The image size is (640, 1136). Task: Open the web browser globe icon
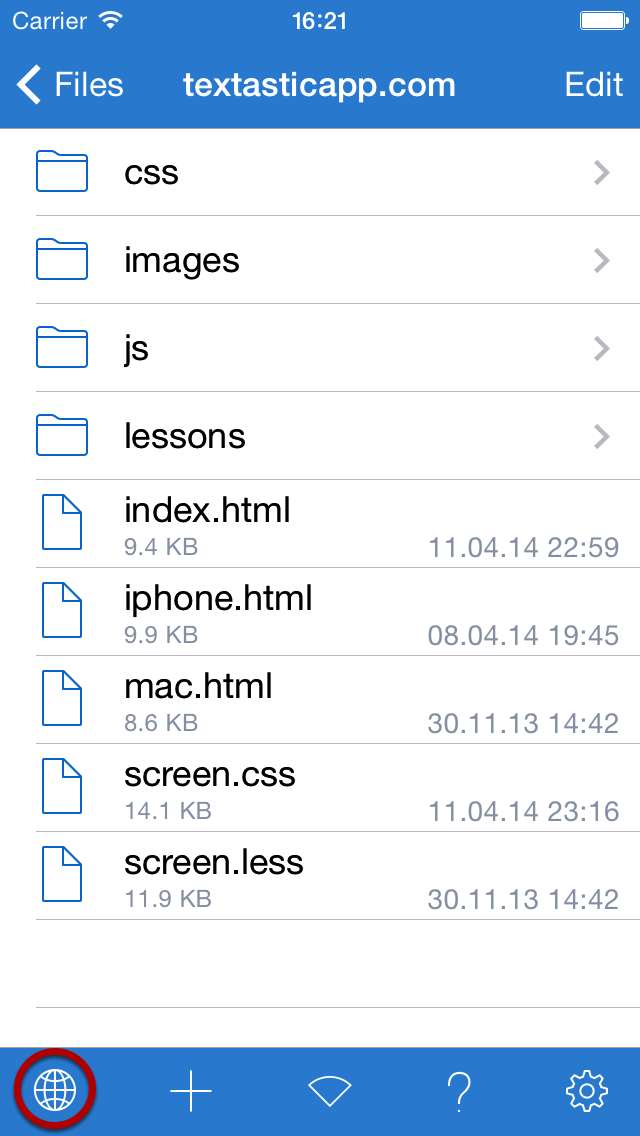pyautogui.click(x=55, y=1090)
